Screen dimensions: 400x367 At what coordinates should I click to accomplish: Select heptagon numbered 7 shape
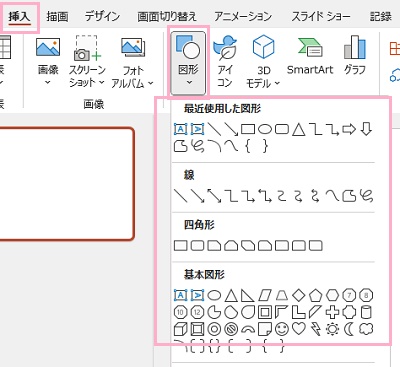click(x=349, y=295)
